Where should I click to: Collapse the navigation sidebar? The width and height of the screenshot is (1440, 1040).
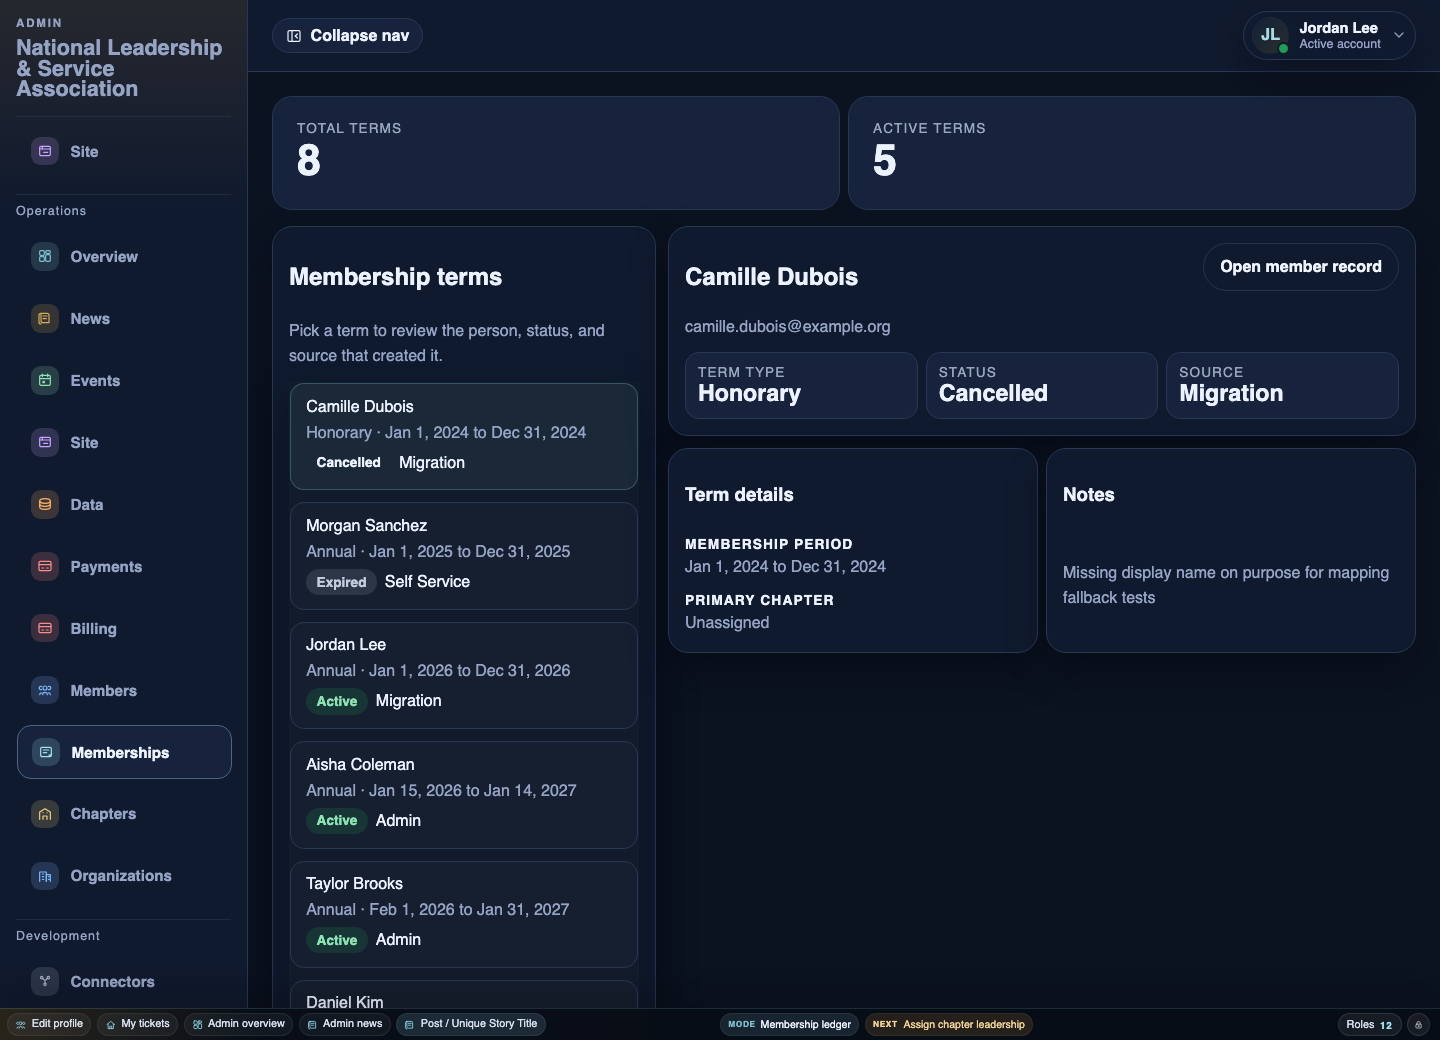347,35
